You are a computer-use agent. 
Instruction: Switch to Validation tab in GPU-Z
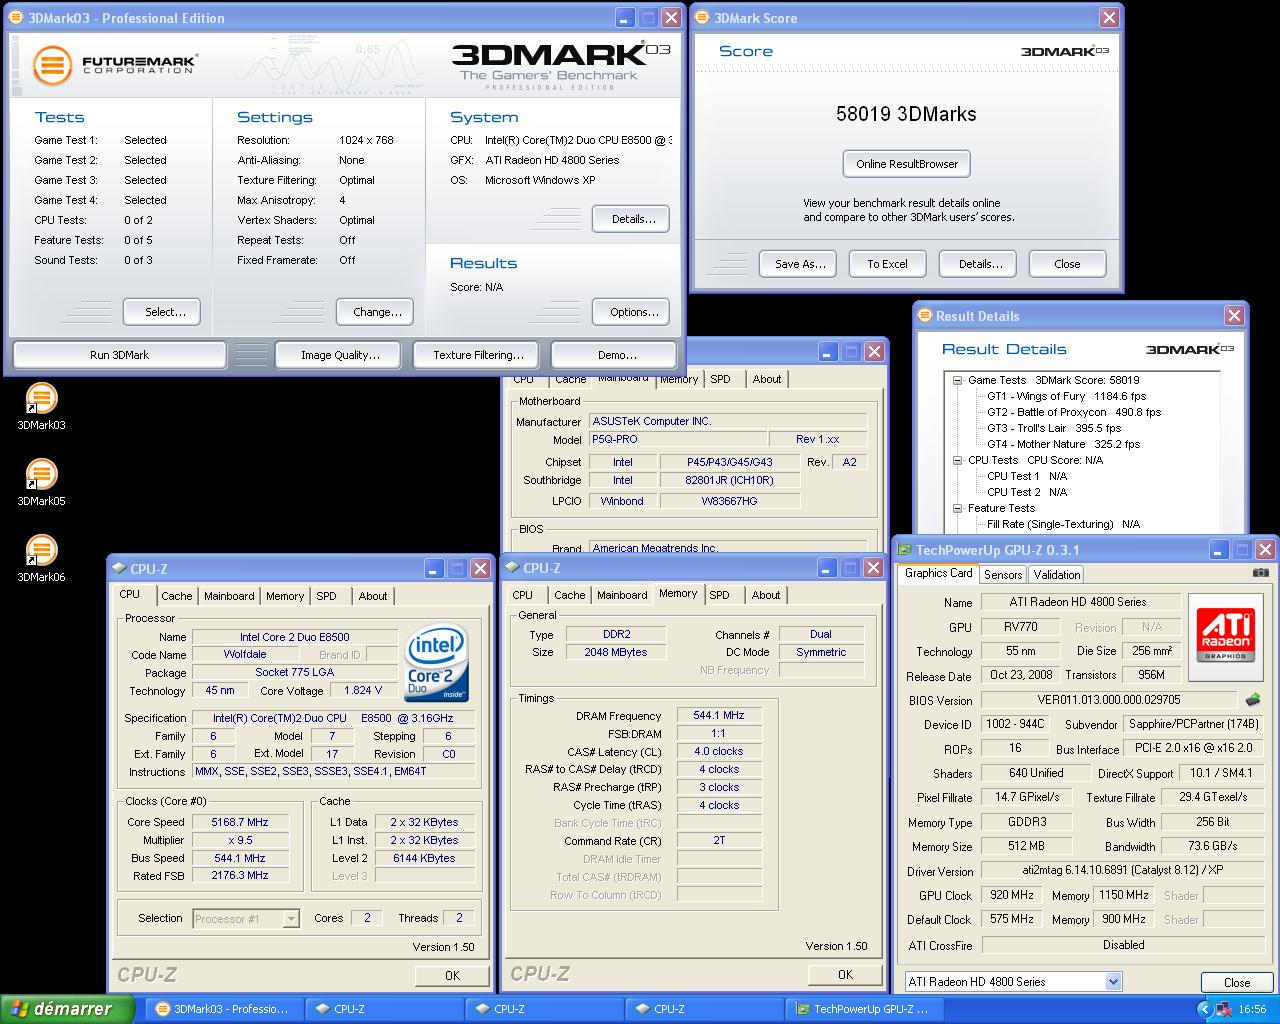pos(1057,574)
